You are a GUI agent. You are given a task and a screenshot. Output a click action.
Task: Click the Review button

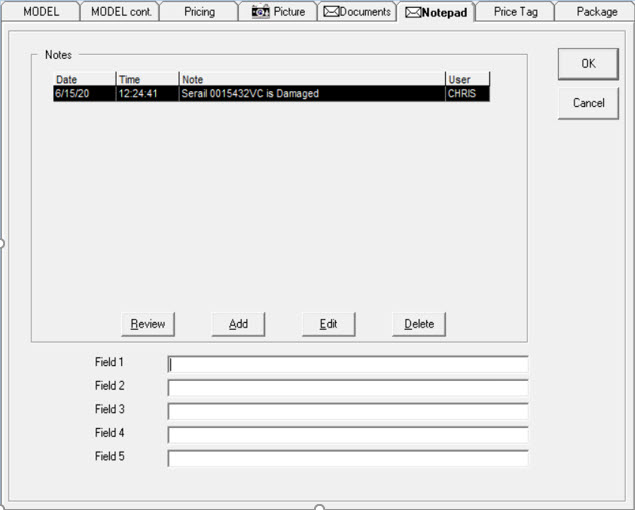(148, 324)
